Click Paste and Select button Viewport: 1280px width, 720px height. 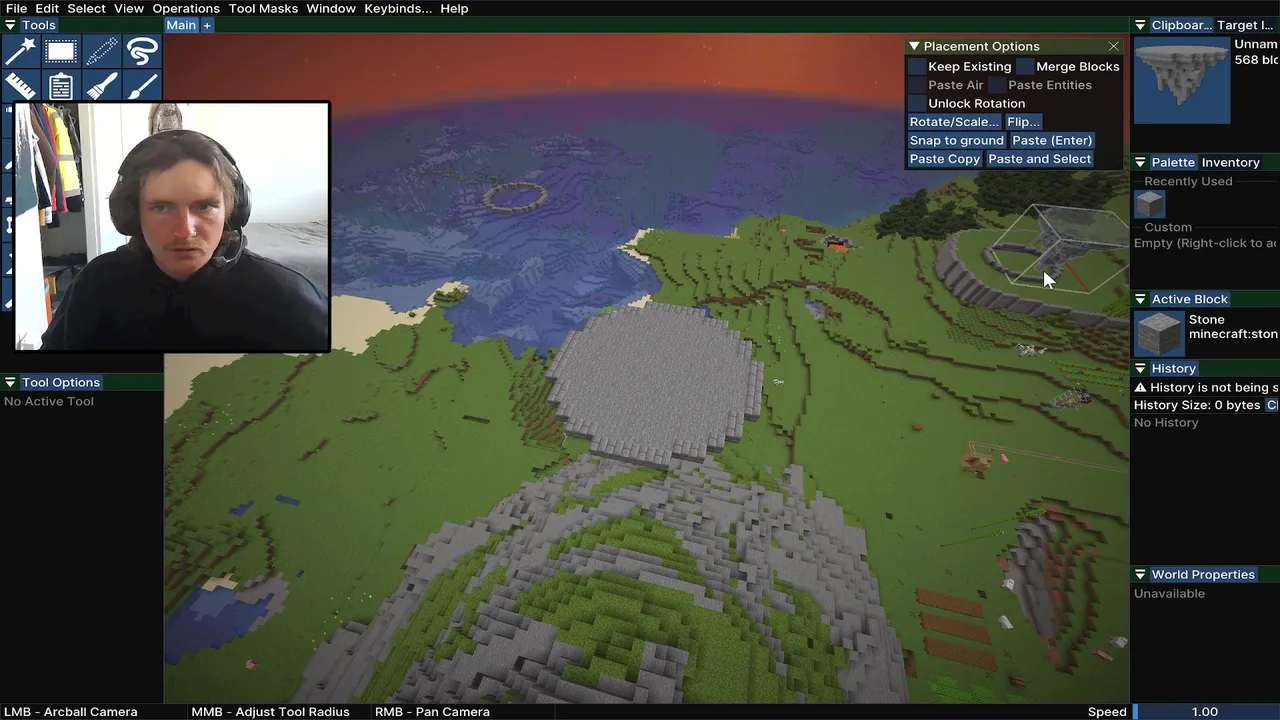[x=1040, y=159]
